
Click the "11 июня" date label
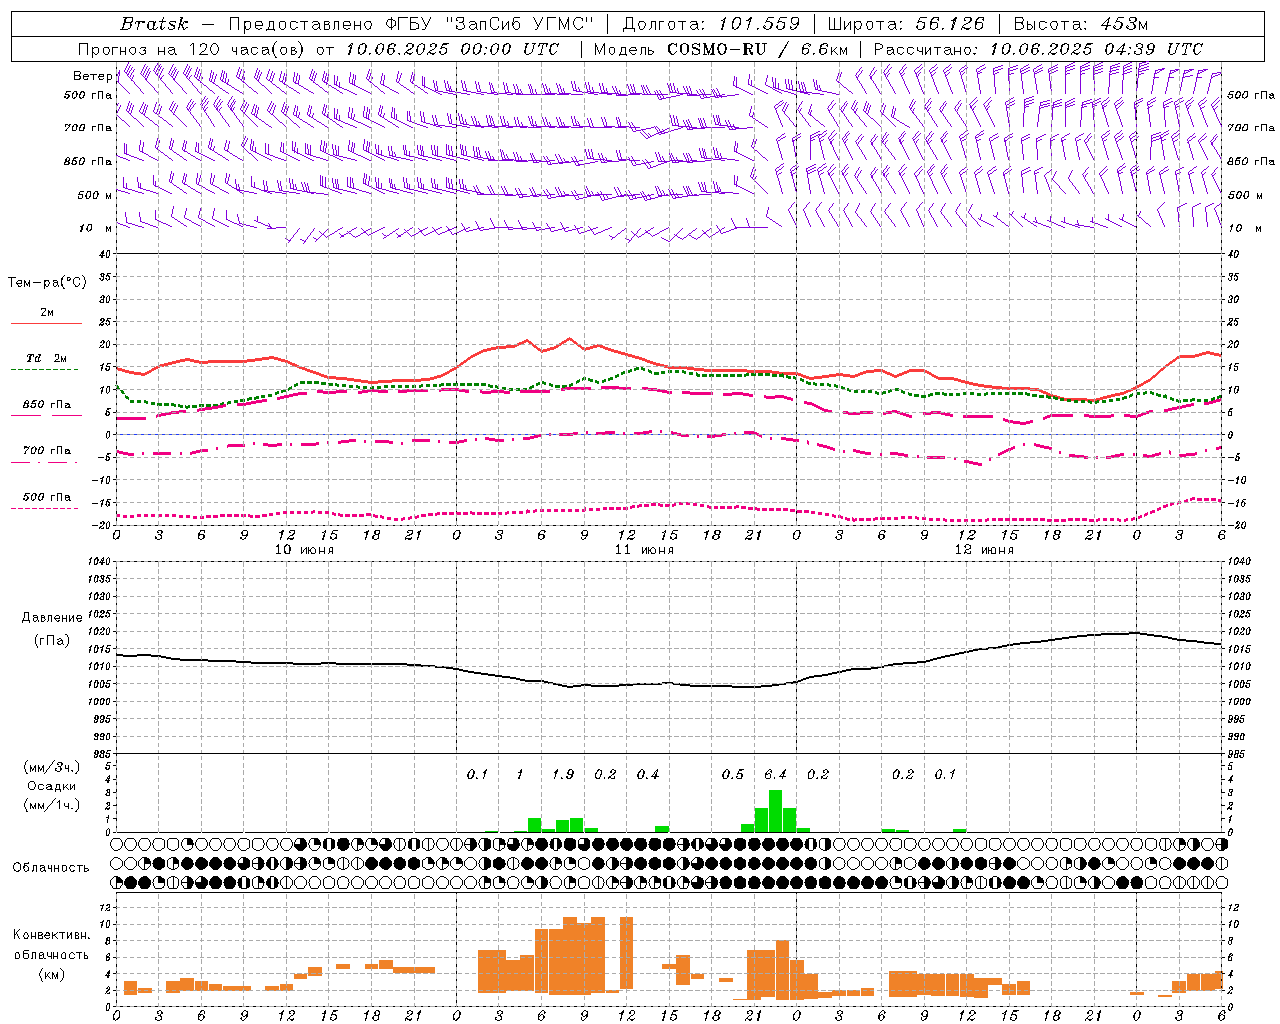644,550
